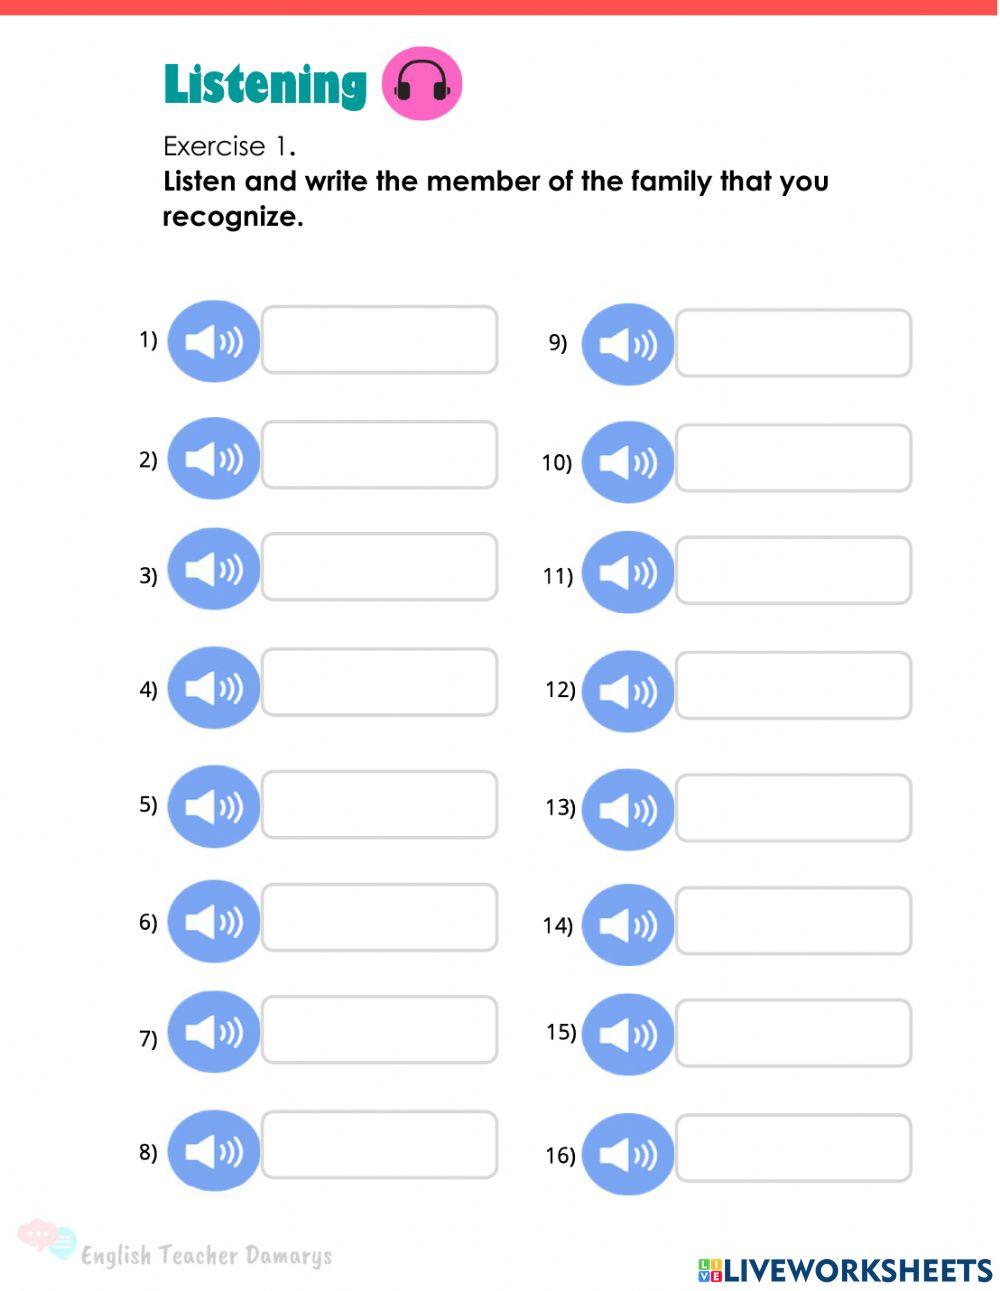1000x1291 pixels.
Task: Click answer box for item 2
Action: tap(379, 455)
